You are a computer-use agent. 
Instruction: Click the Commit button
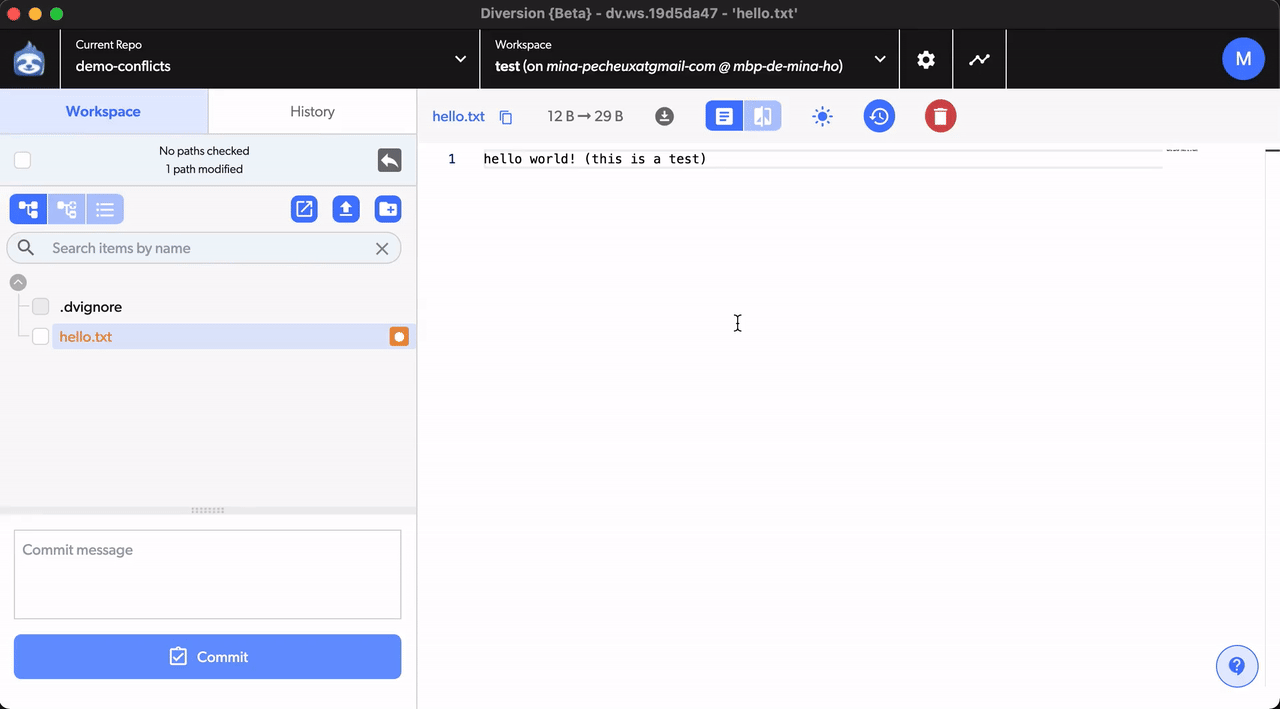[x=207, y=657]
